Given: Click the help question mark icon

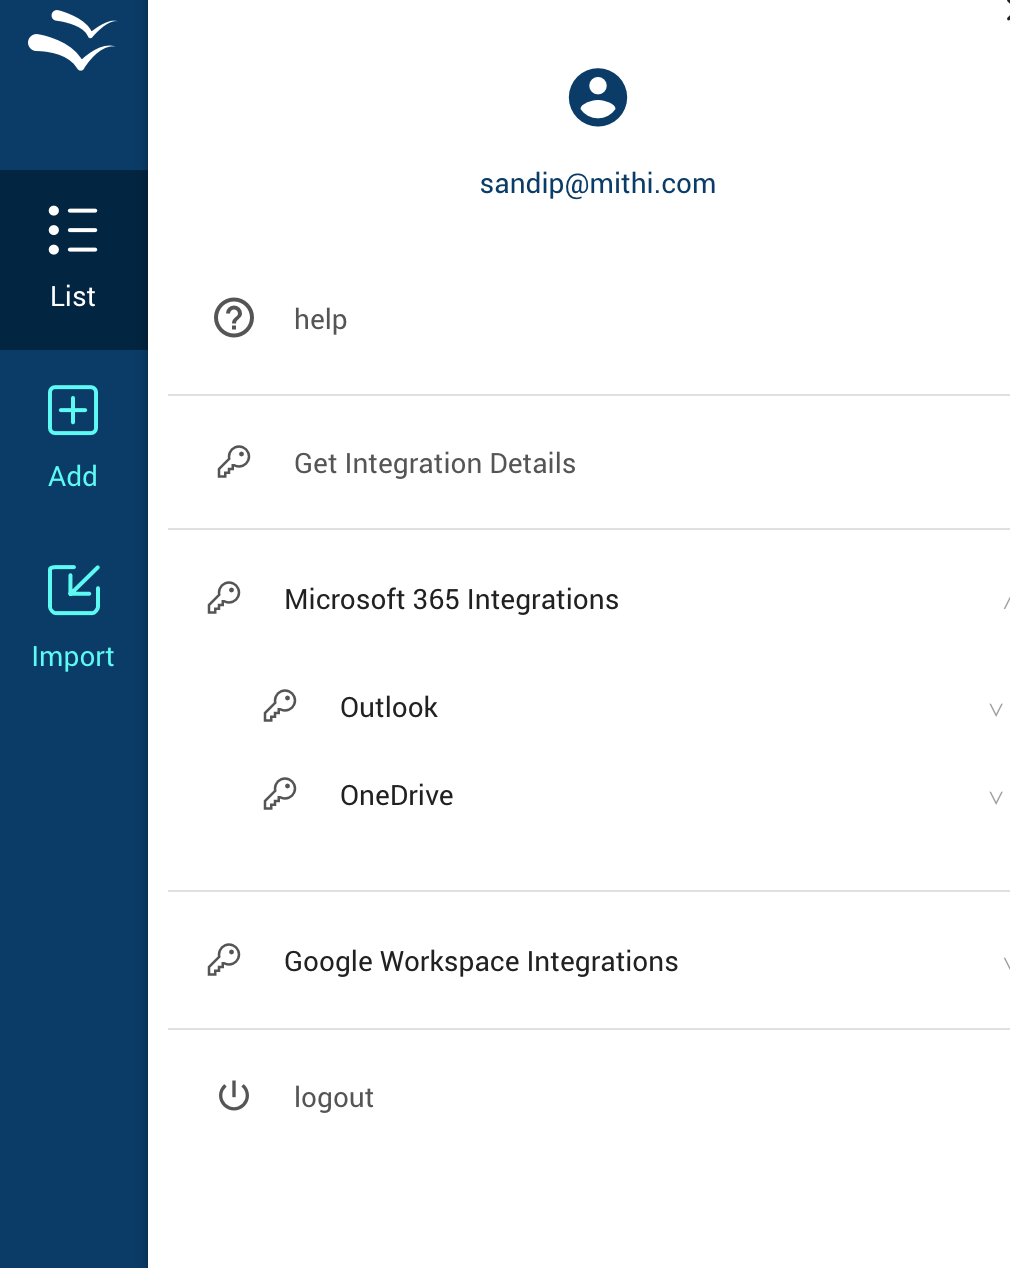Looking at the screenshot, I should coord(234,319).
